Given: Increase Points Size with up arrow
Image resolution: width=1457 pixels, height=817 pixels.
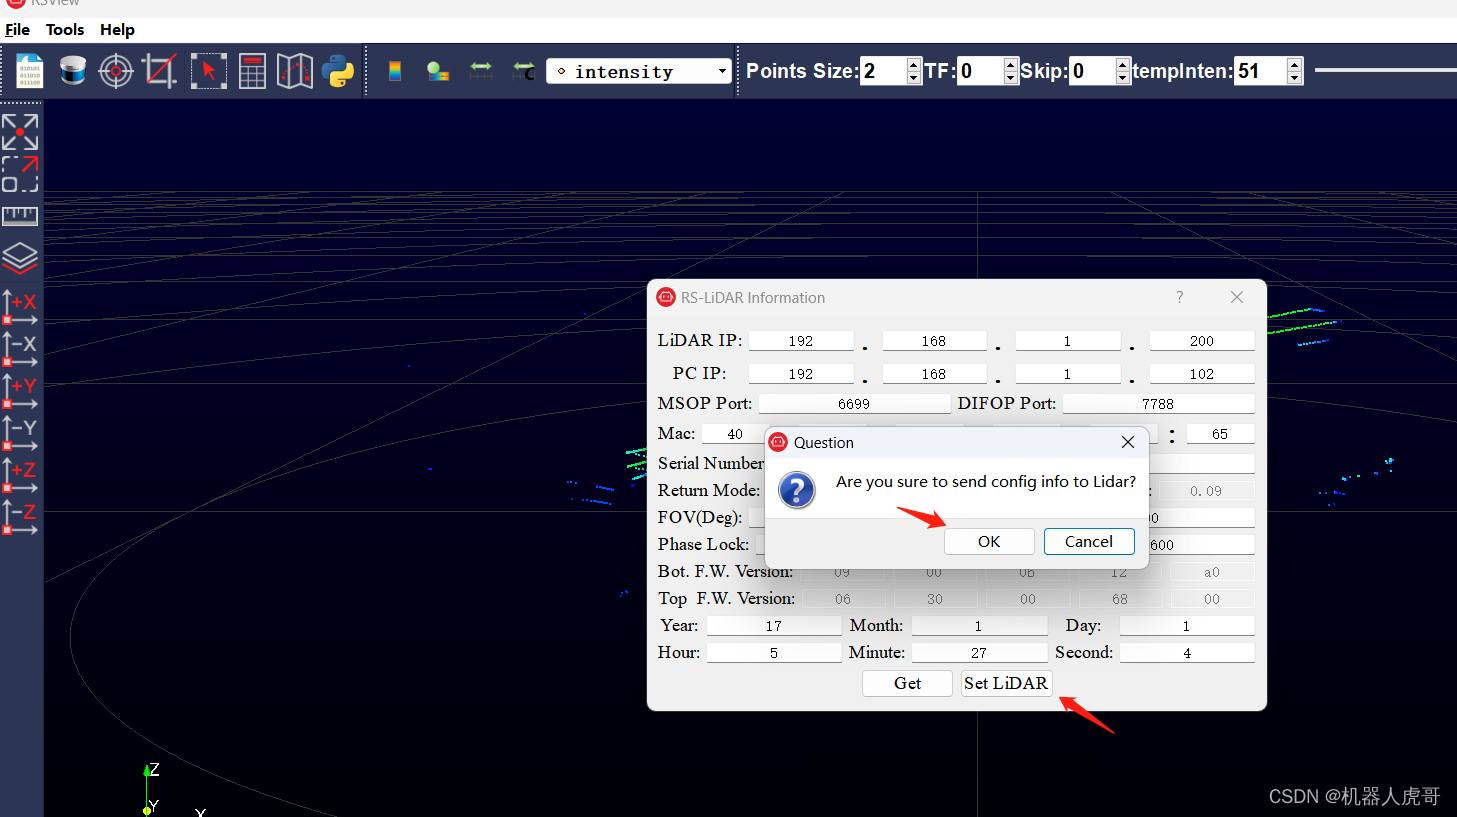Looking at the screenshot, I should pos(913,64).
